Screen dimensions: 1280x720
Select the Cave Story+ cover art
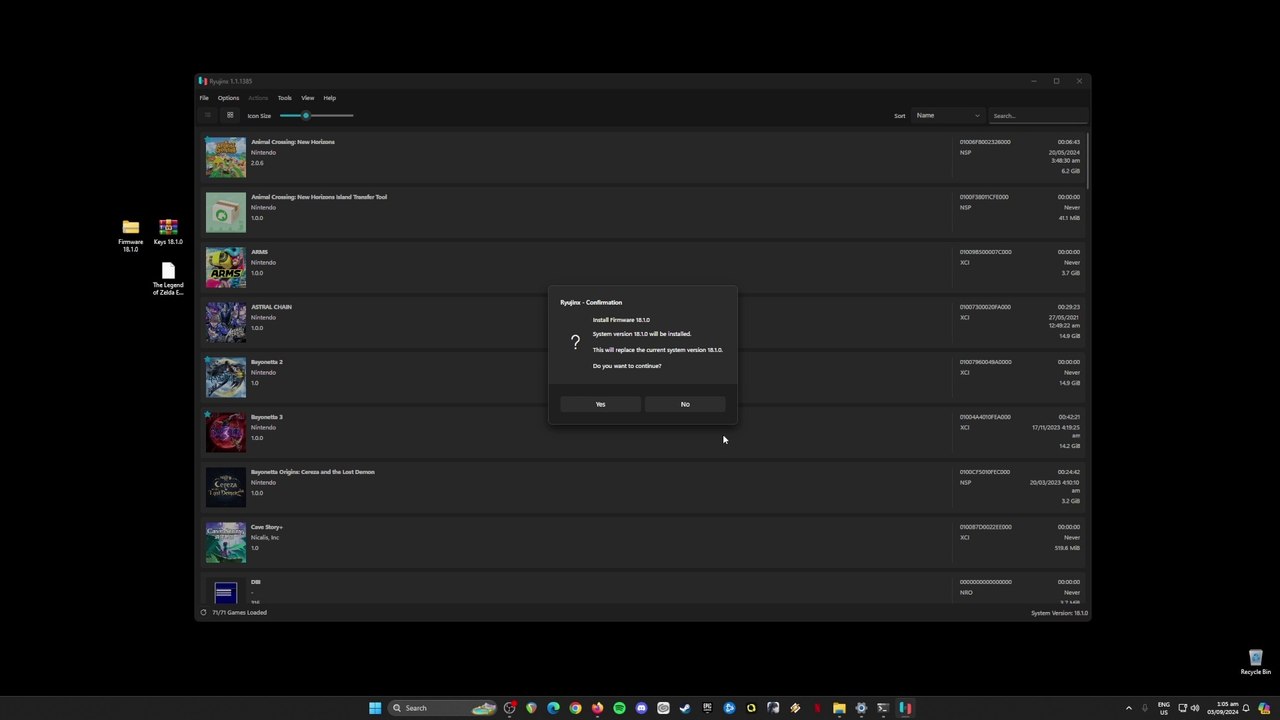226,543
